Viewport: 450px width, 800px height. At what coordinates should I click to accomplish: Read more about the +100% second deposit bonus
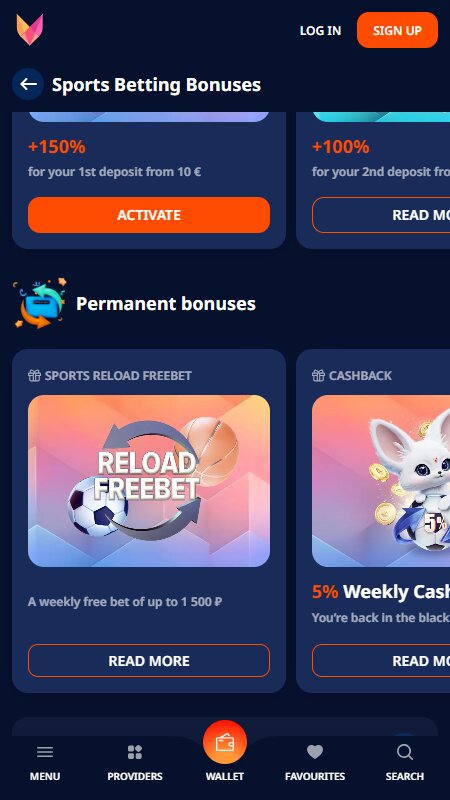click(381, 215)
